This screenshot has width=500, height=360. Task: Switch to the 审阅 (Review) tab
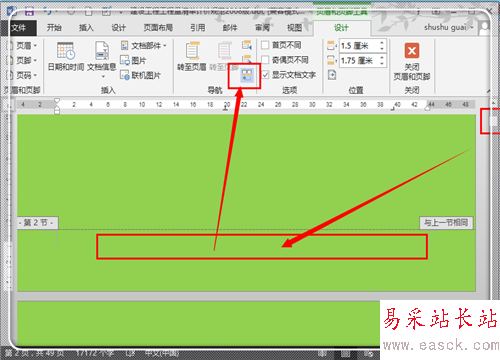coord(262,28)
